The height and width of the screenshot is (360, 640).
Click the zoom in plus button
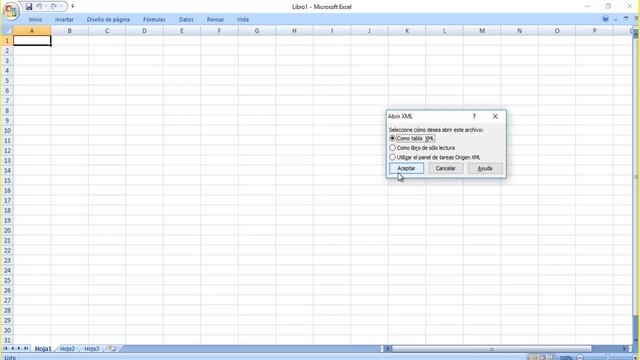coord(635,358)
